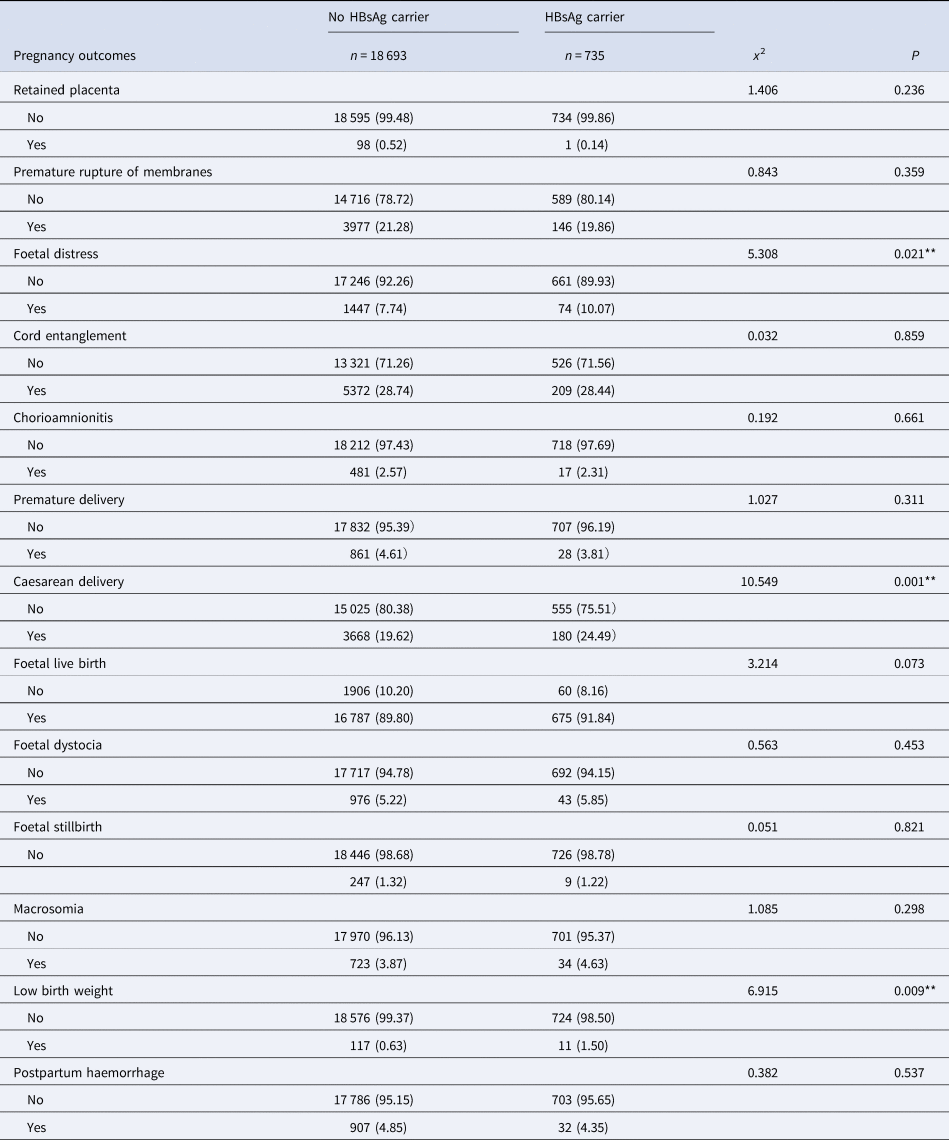Select the 'Foetal dystocia' row label

tap(58, 745)
